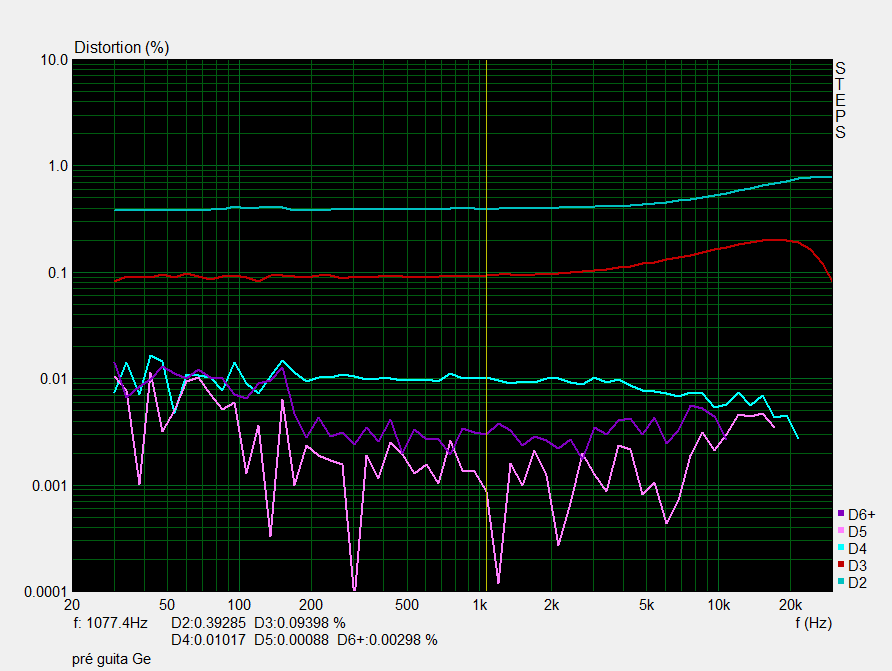The image size is (892, 671).
Task: Click the 50 x-axis tick label
Action: click(167, 605)
